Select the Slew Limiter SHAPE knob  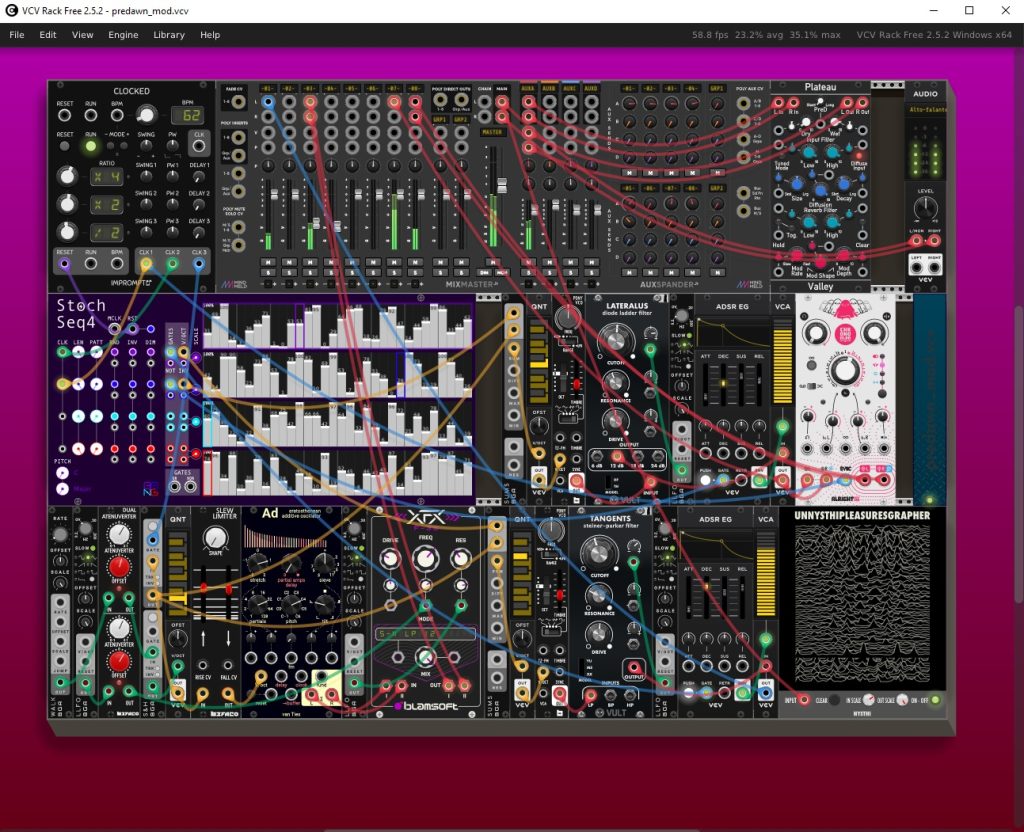tap(215, 538)
